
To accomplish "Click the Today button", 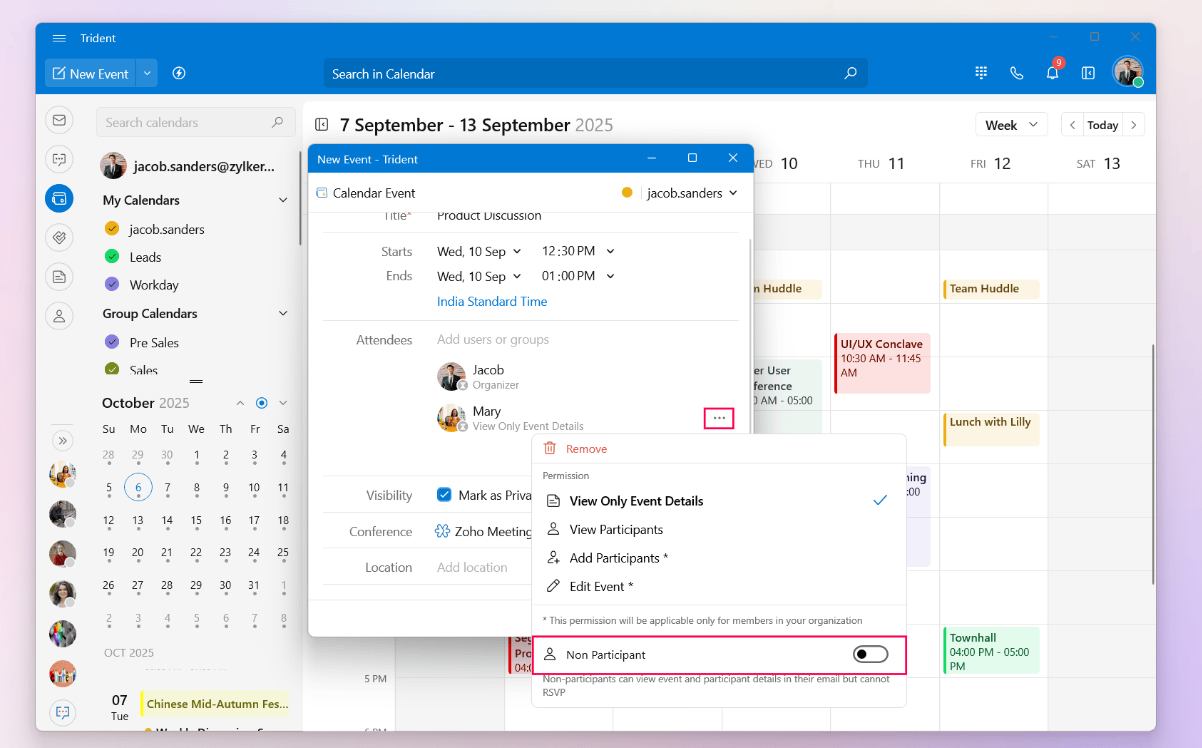I will (1103, 125).
